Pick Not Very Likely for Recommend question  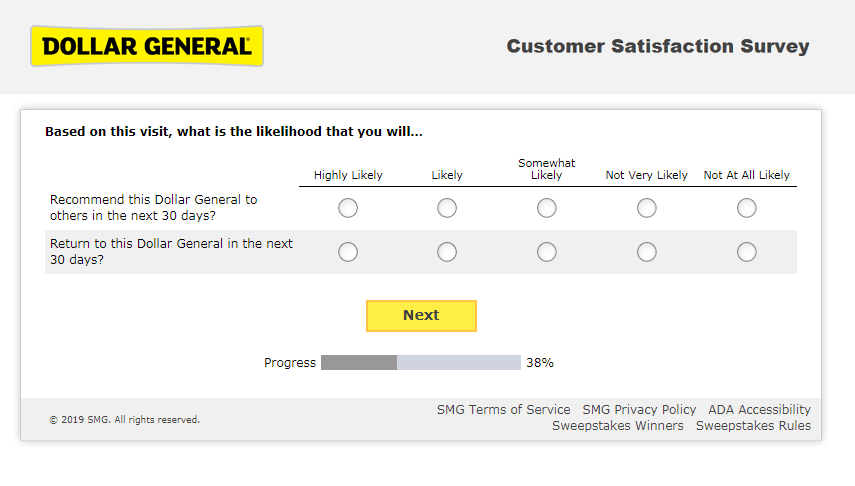(x=647, y=208)
